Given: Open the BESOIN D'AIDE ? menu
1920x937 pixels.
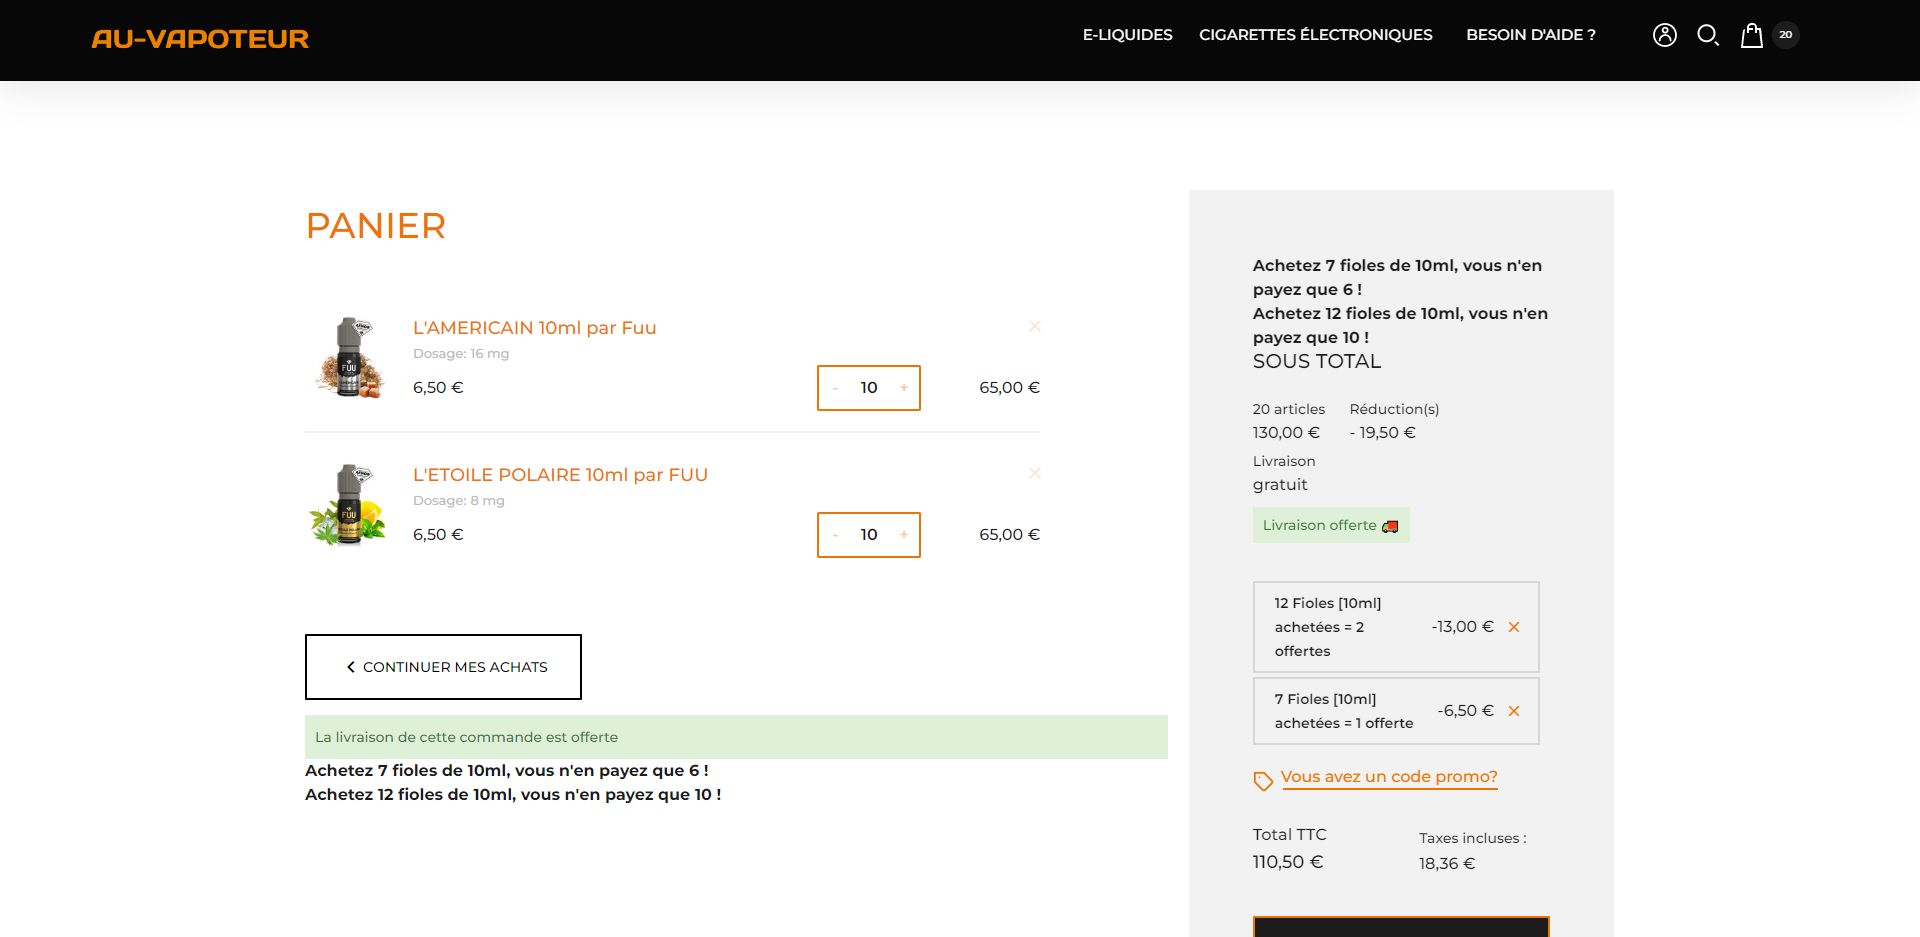Looking at the screenshot, I should coord(1531,35).
